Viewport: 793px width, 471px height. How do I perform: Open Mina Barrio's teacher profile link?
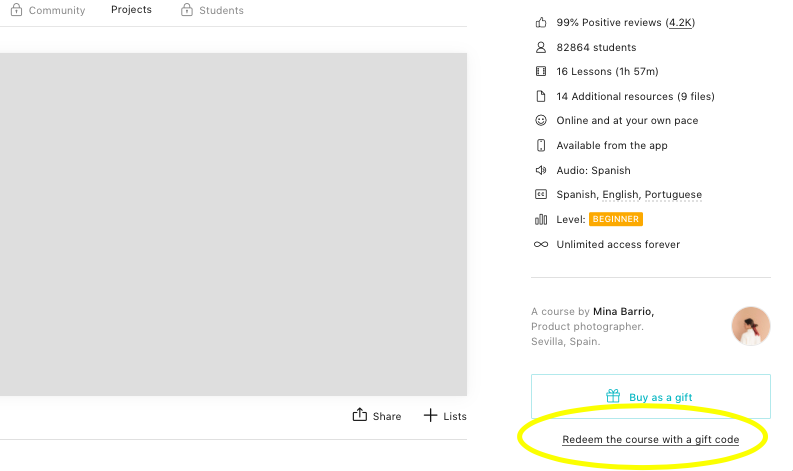623,312
